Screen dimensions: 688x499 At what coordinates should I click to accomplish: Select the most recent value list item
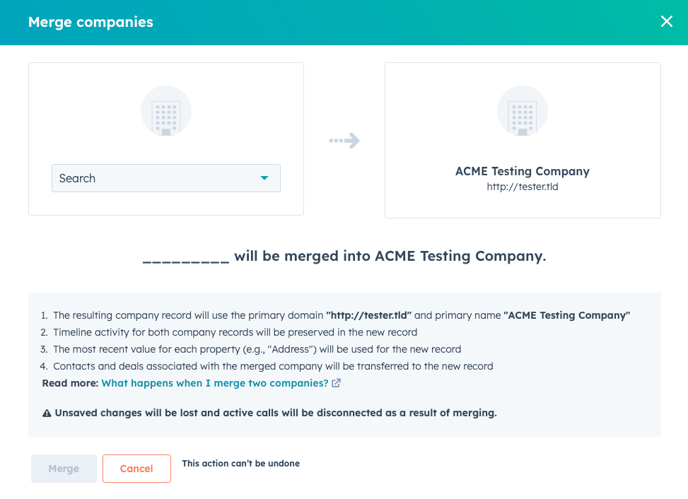[257, 349]
